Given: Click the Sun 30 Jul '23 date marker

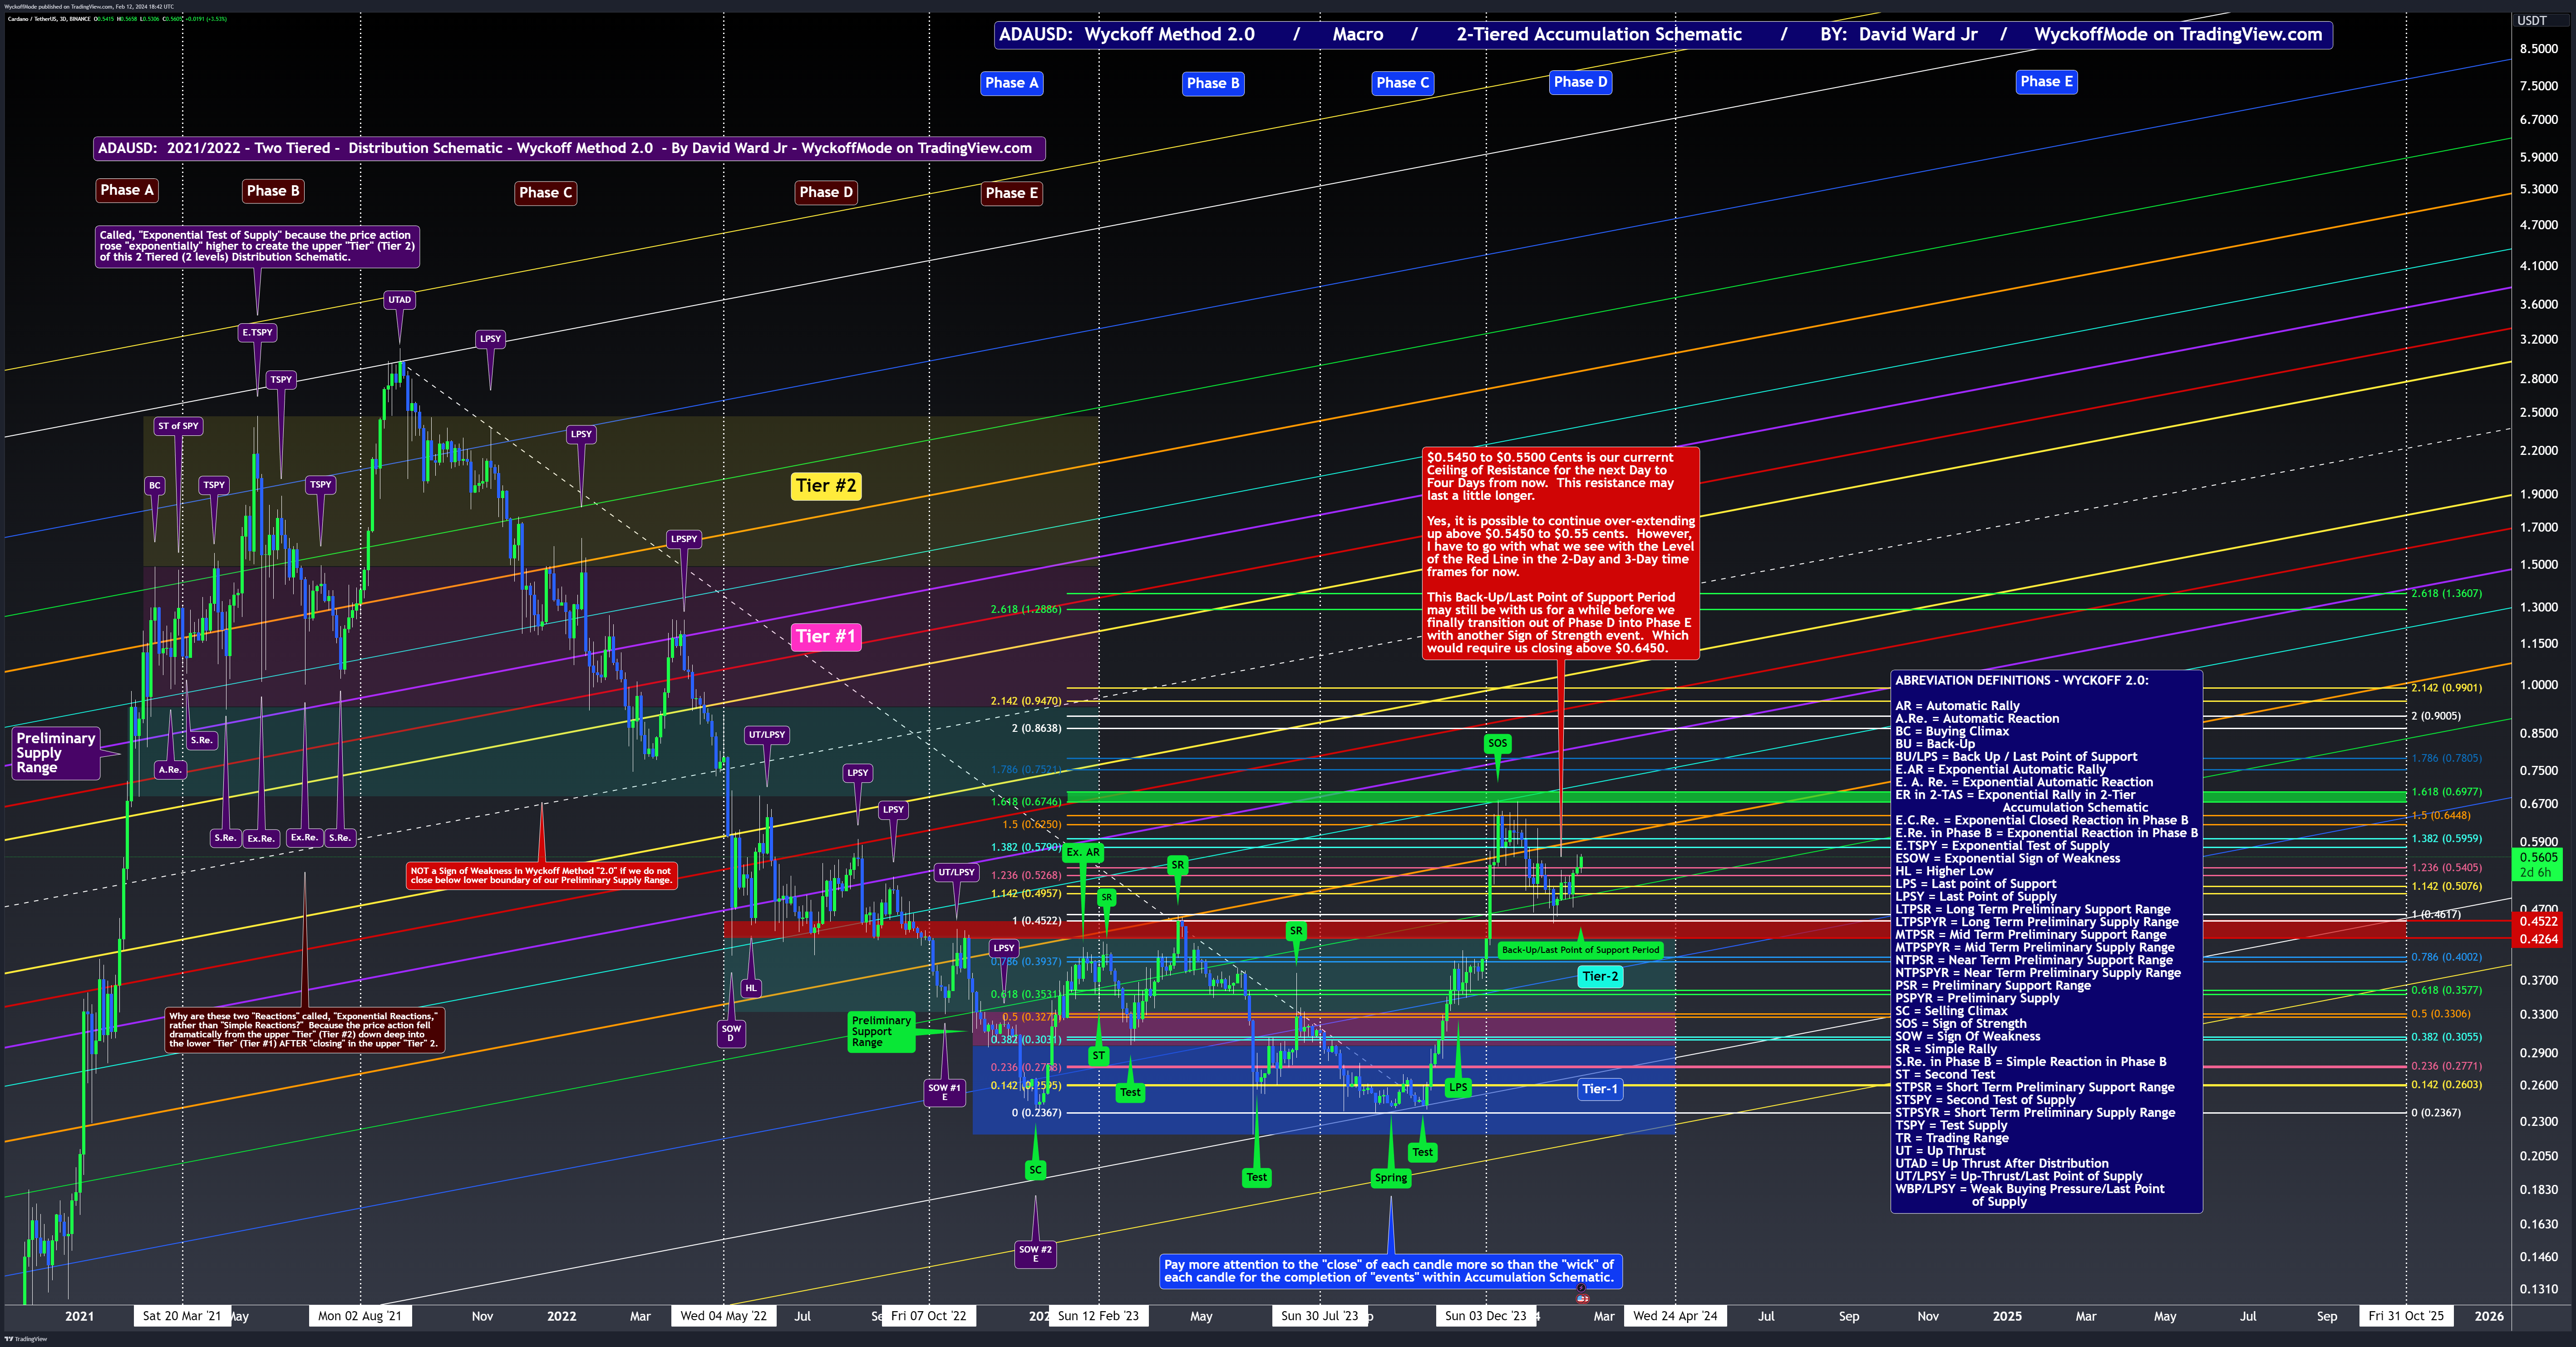Looking at the screenshot, I should click(x=1320, y=1316).
